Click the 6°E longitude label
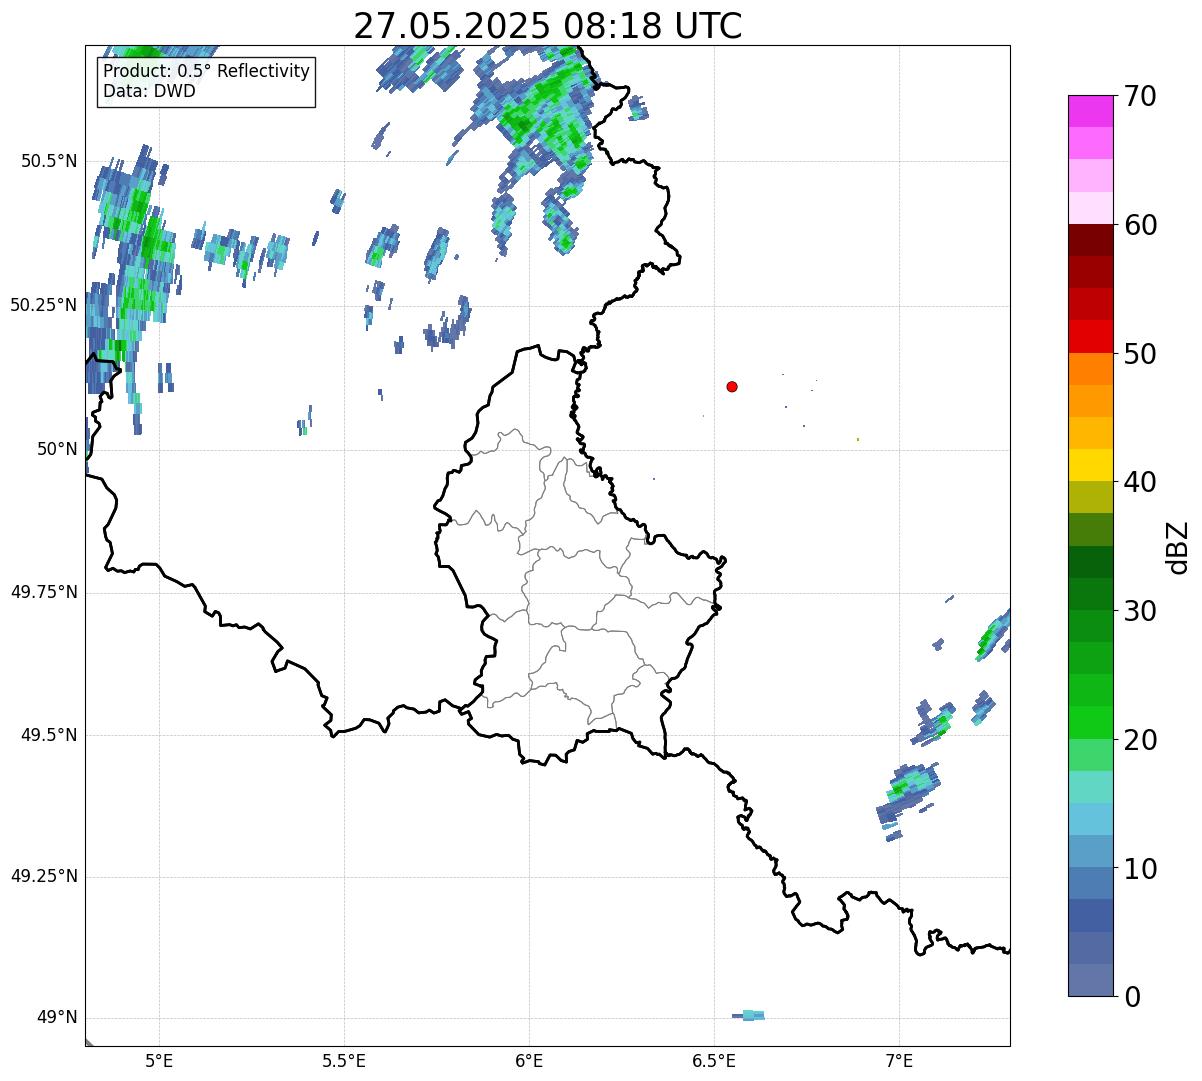The image size is (1202, 1081). click(529, 1061)
